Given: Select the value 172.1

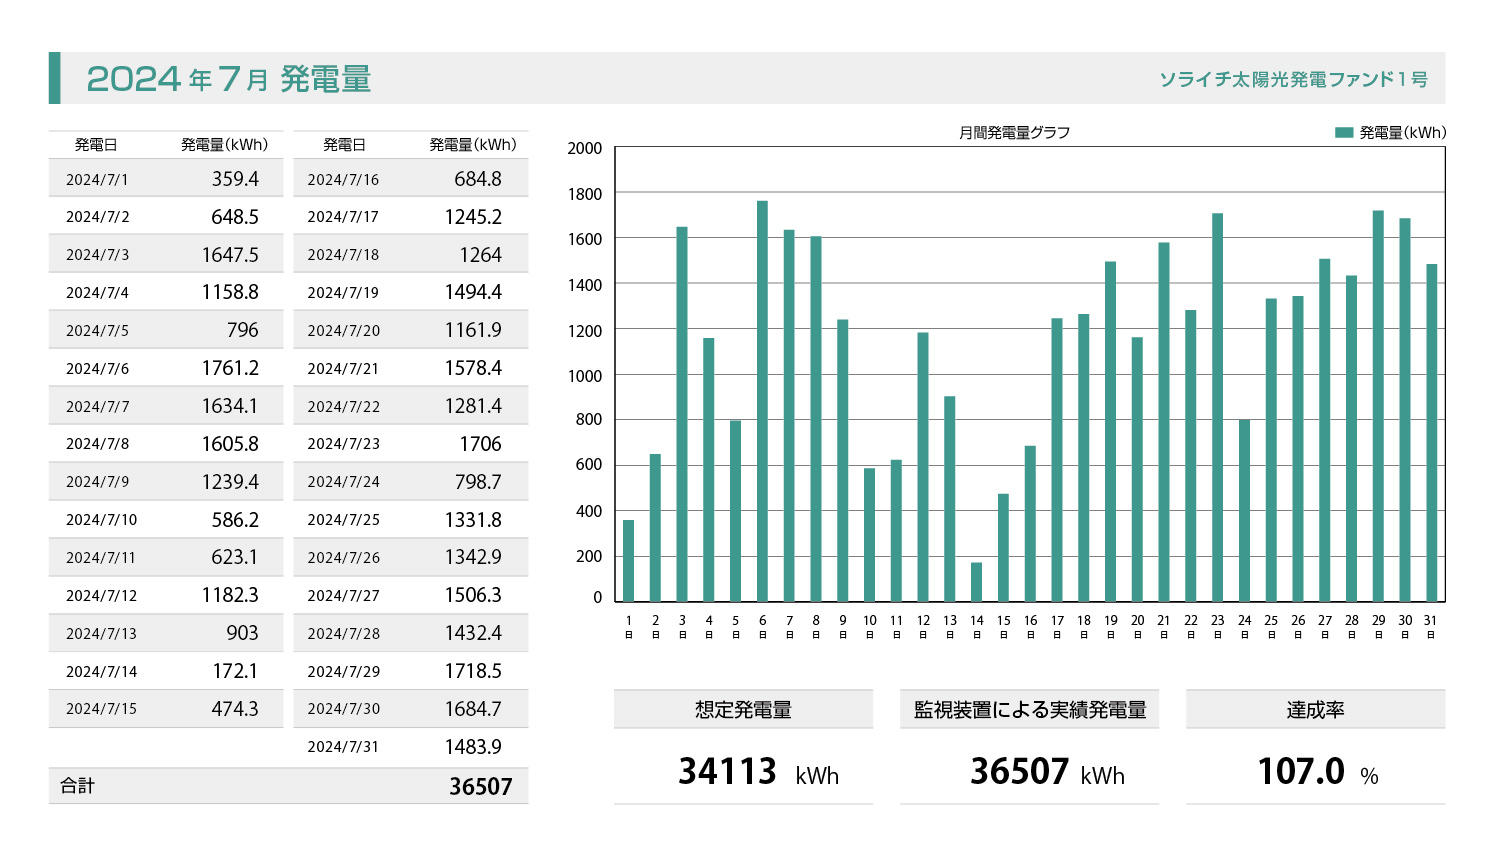Looking at the screenshot, I should coord(235,671).
